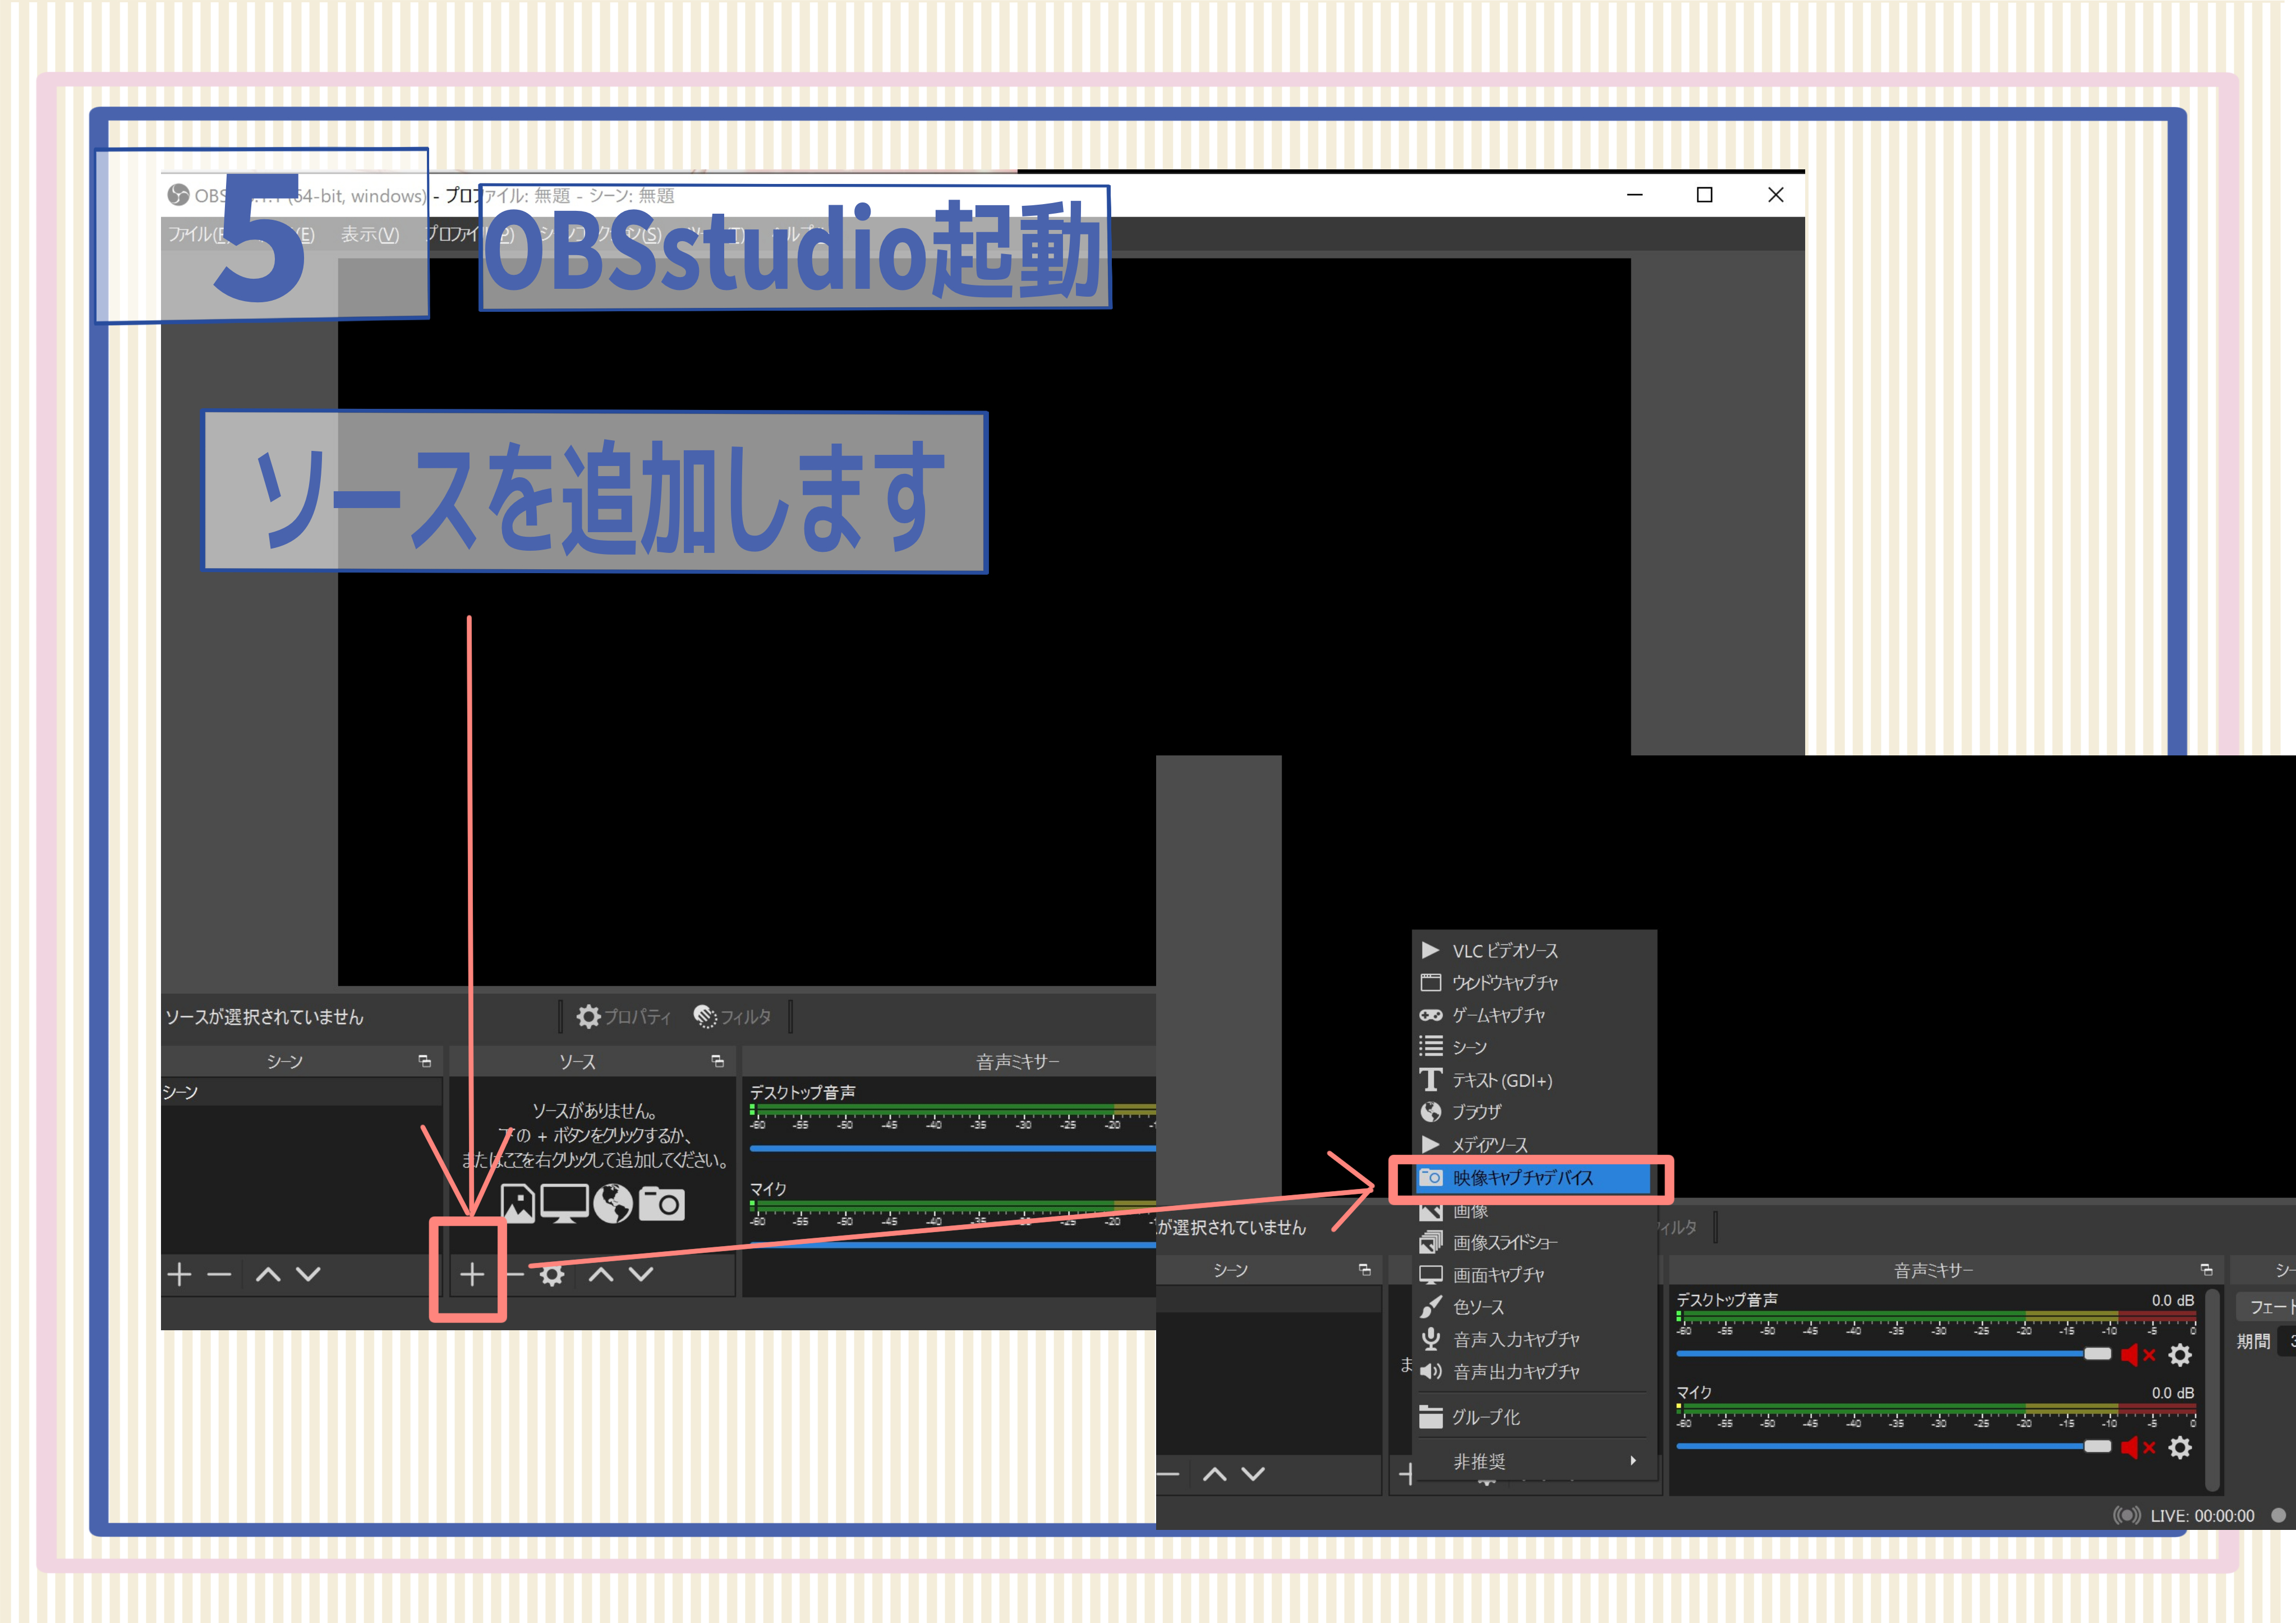Choose 音声出力キャプチャ from the add-source menu
Screen dimensions: 2296x1623
1534,1371
